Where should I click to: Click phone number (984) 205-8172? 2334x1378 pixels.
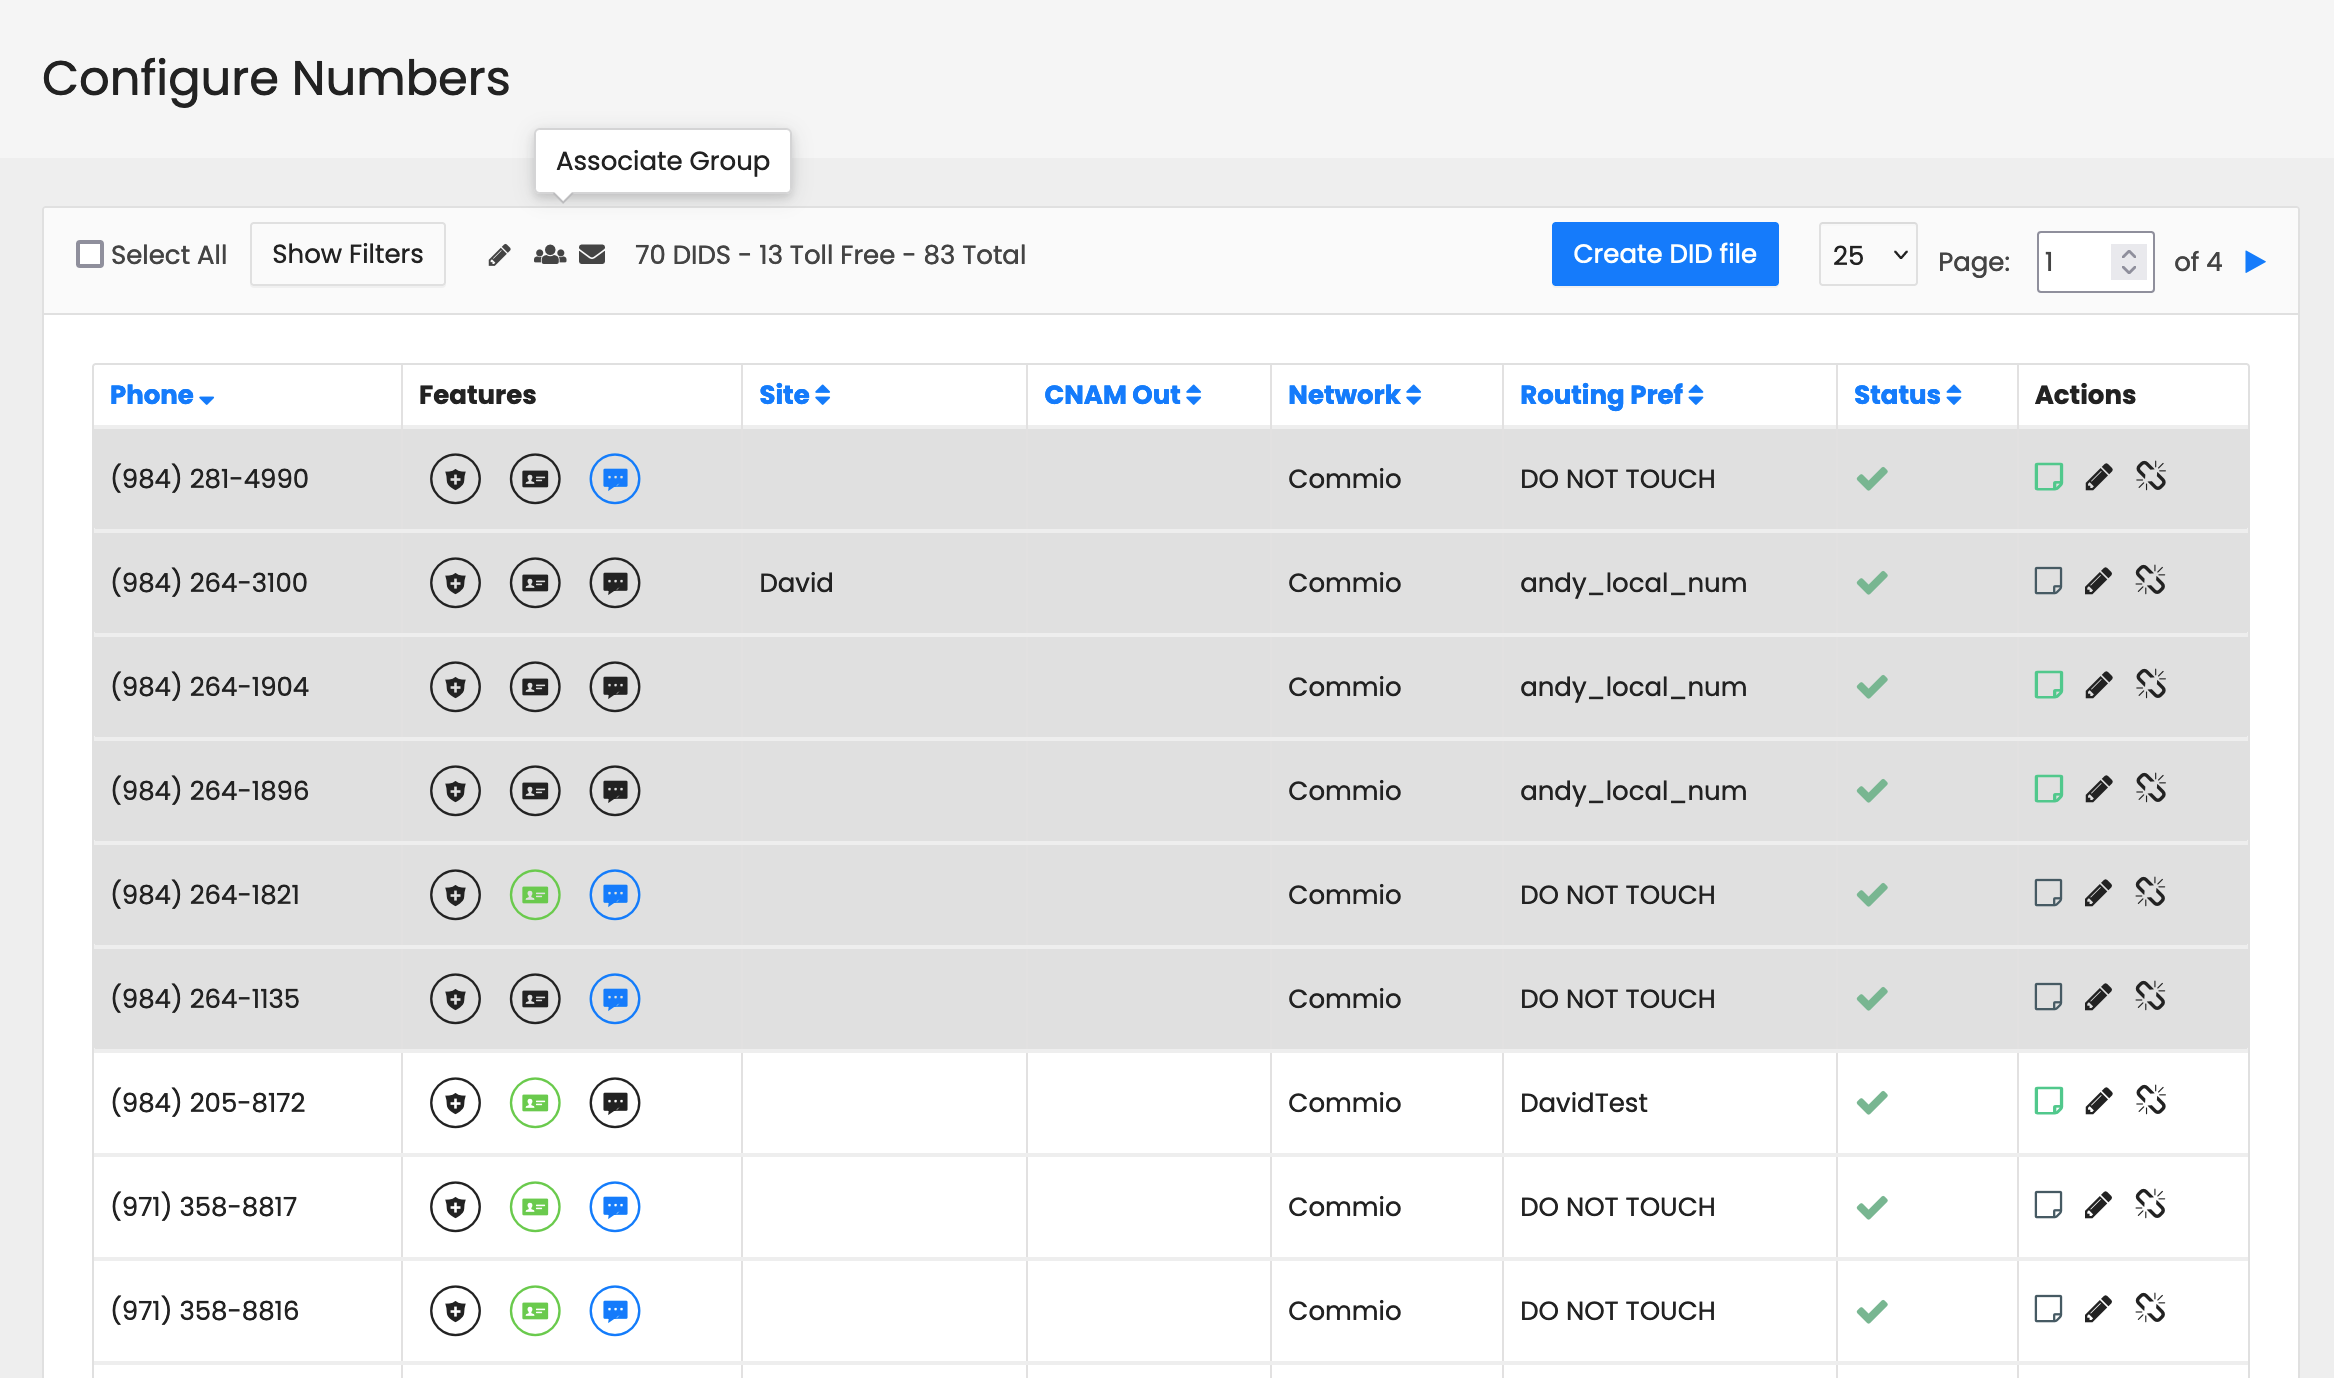pyautogui.click(x=208, y=1103)
